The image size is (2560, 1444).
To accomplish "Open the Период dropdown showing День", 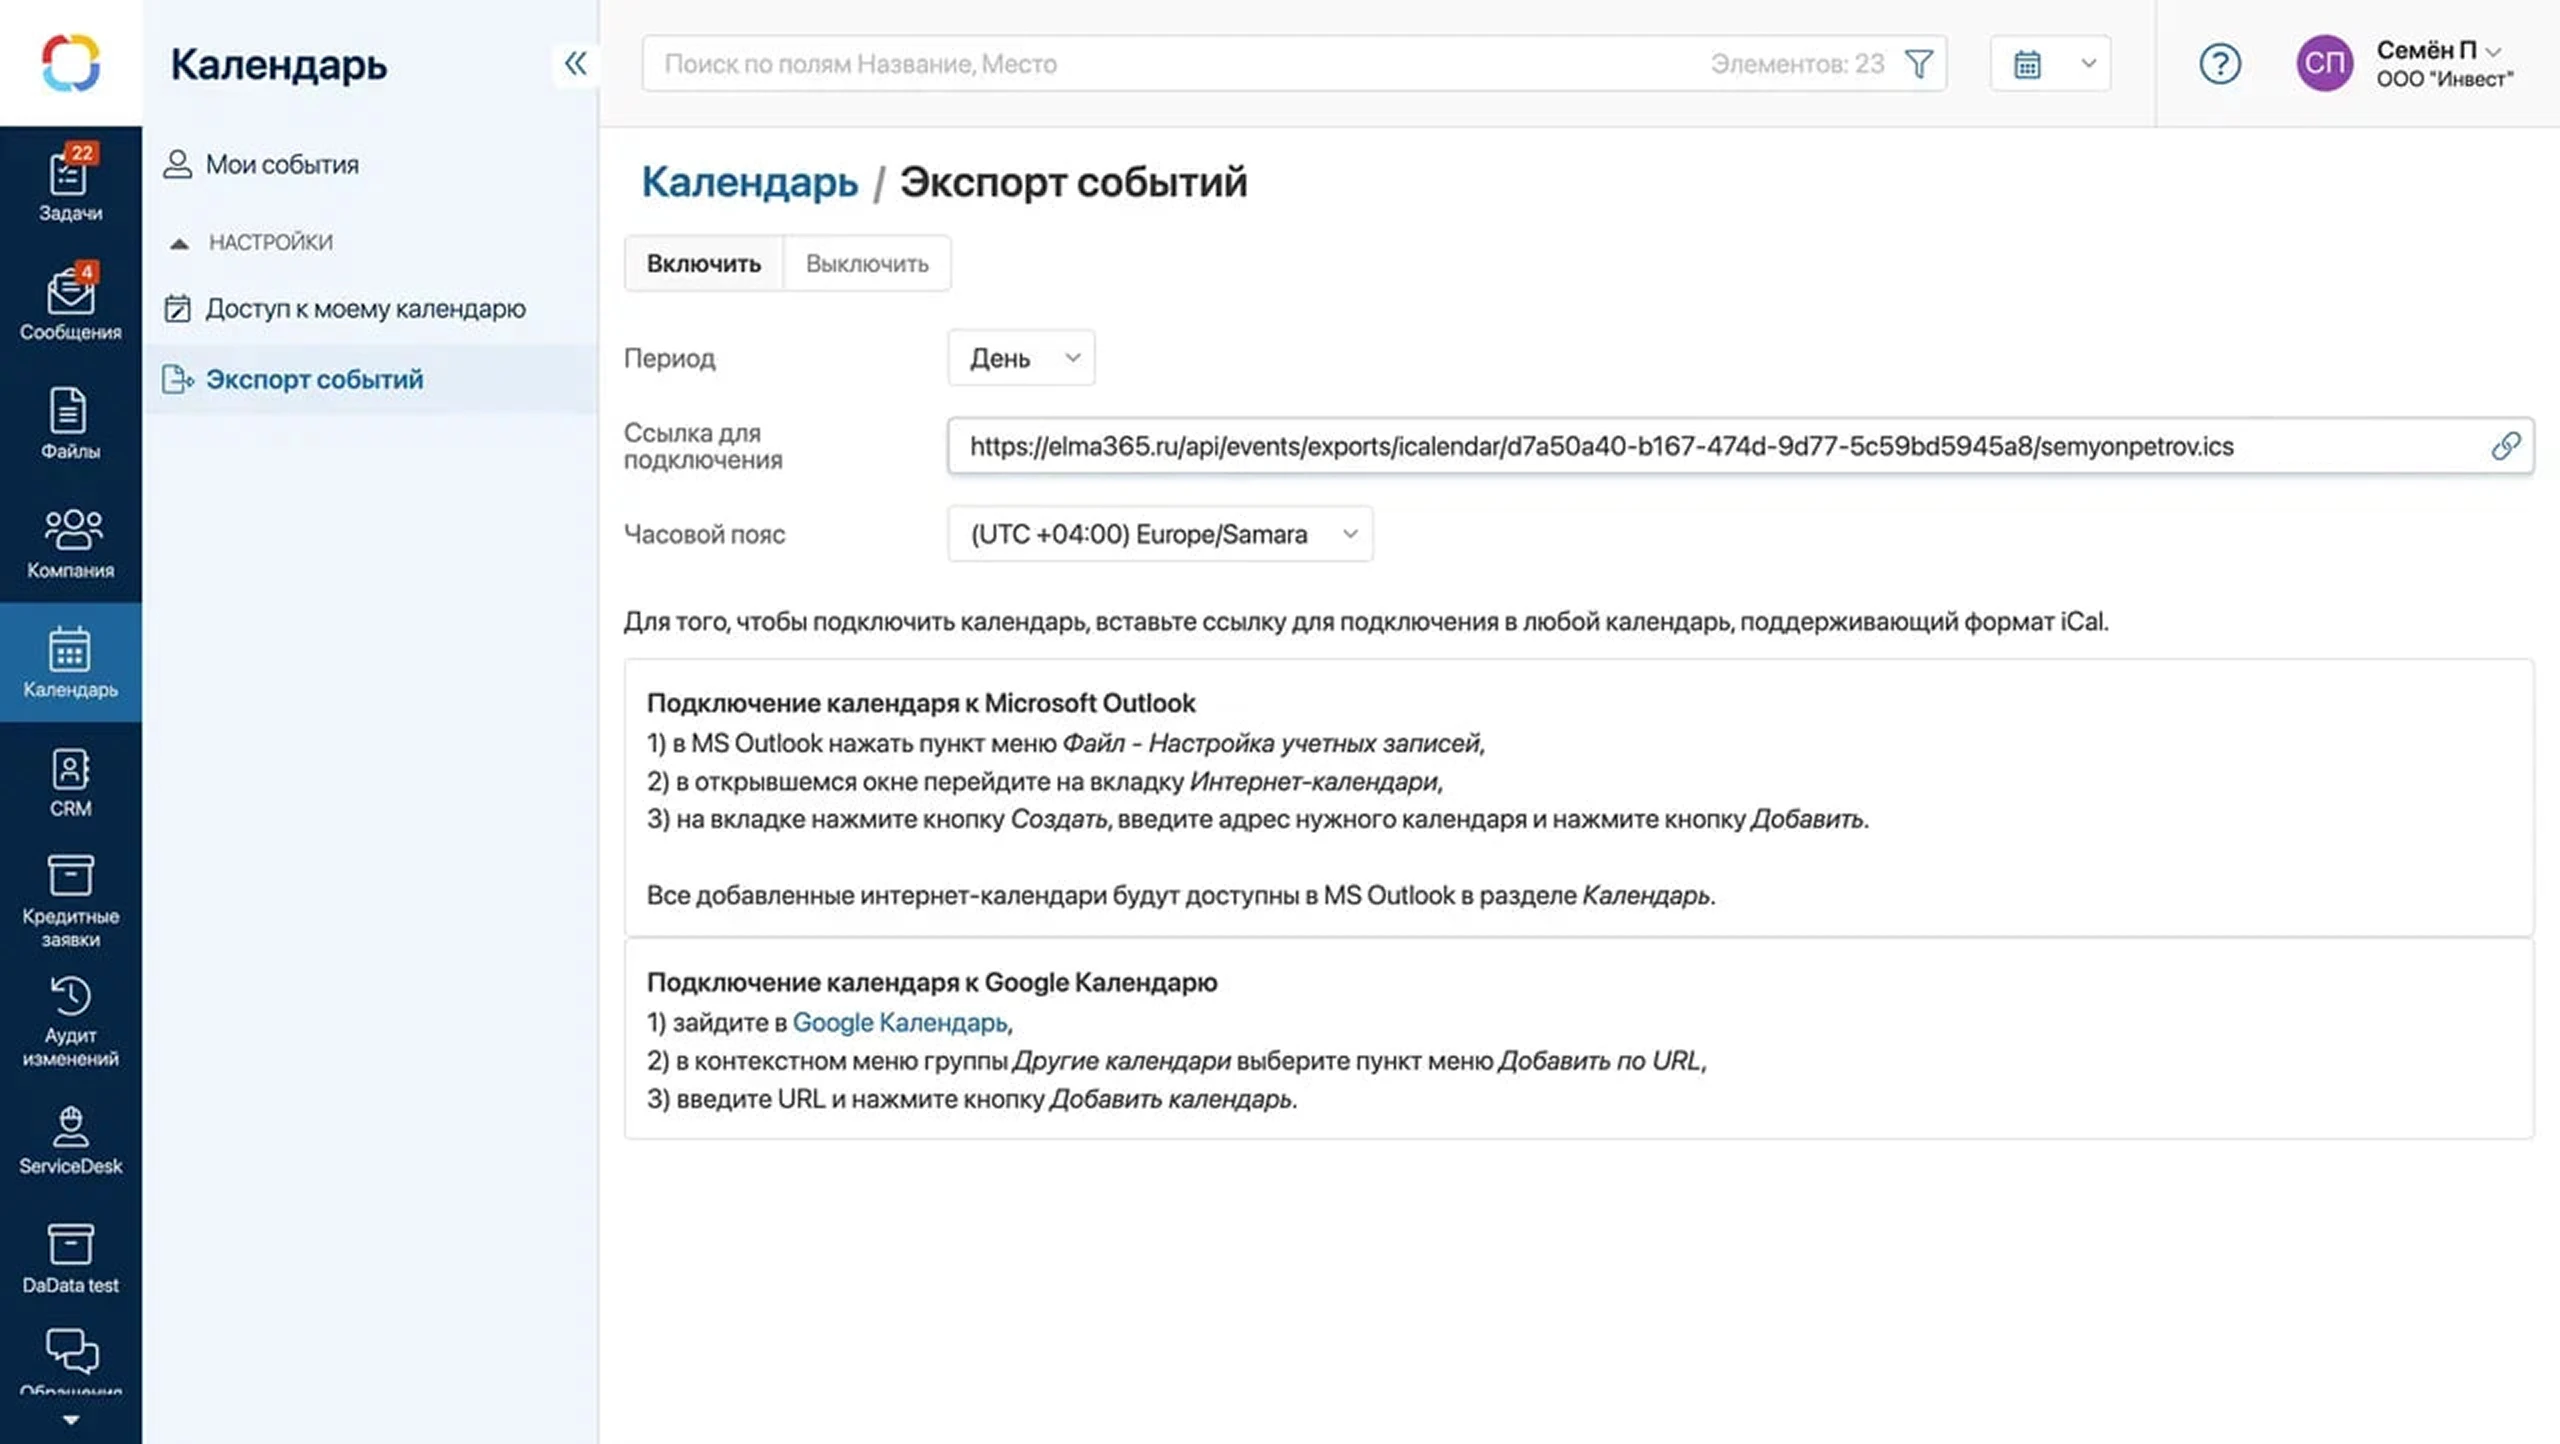I will tap(1020, 357).
